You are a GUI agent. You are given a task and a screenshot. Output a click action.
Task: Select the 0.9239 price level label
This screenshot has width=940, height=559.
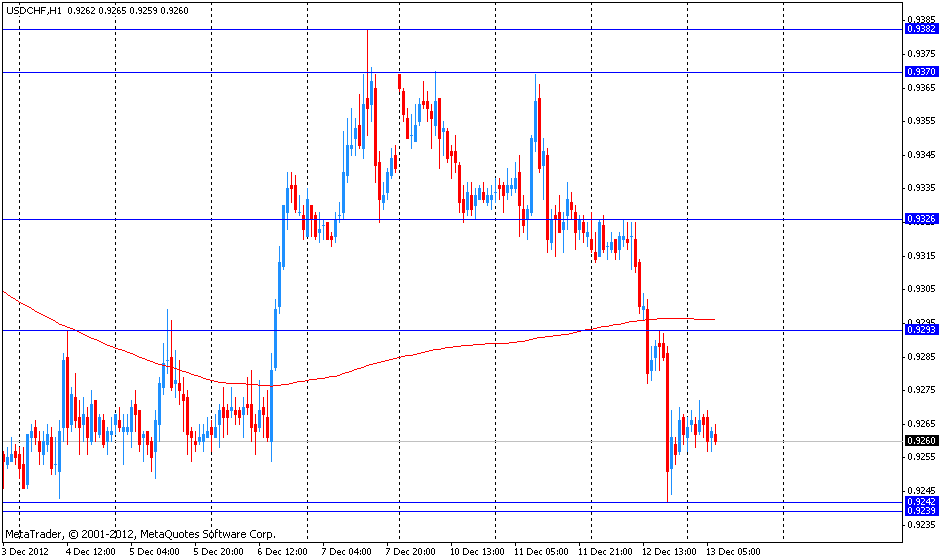pos(921,510)
